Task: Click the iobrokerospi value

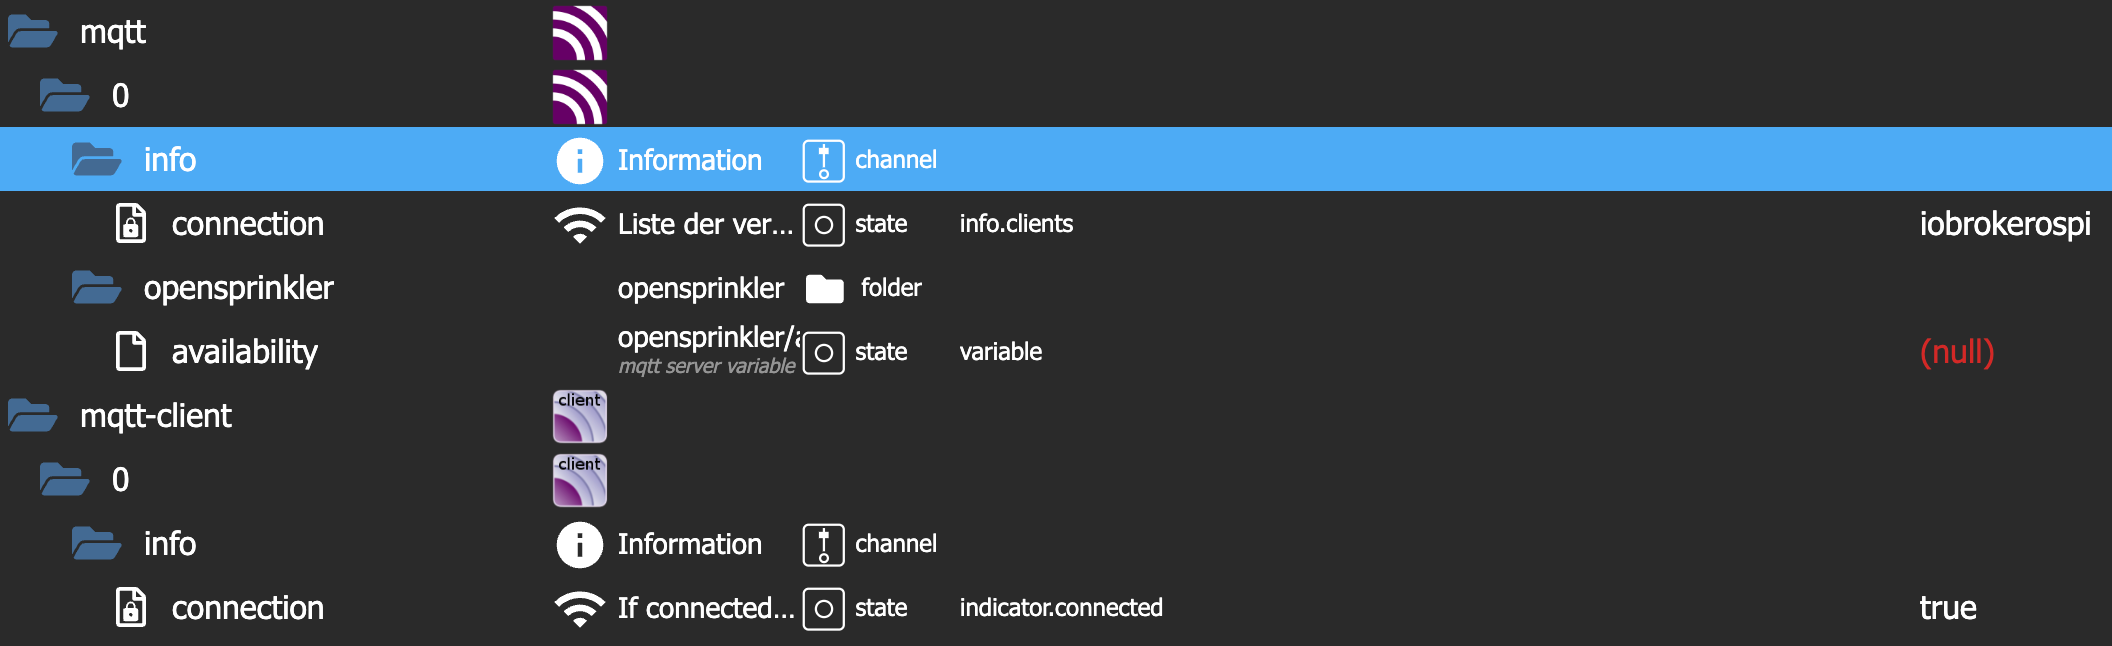Action: click(2004, 224)
